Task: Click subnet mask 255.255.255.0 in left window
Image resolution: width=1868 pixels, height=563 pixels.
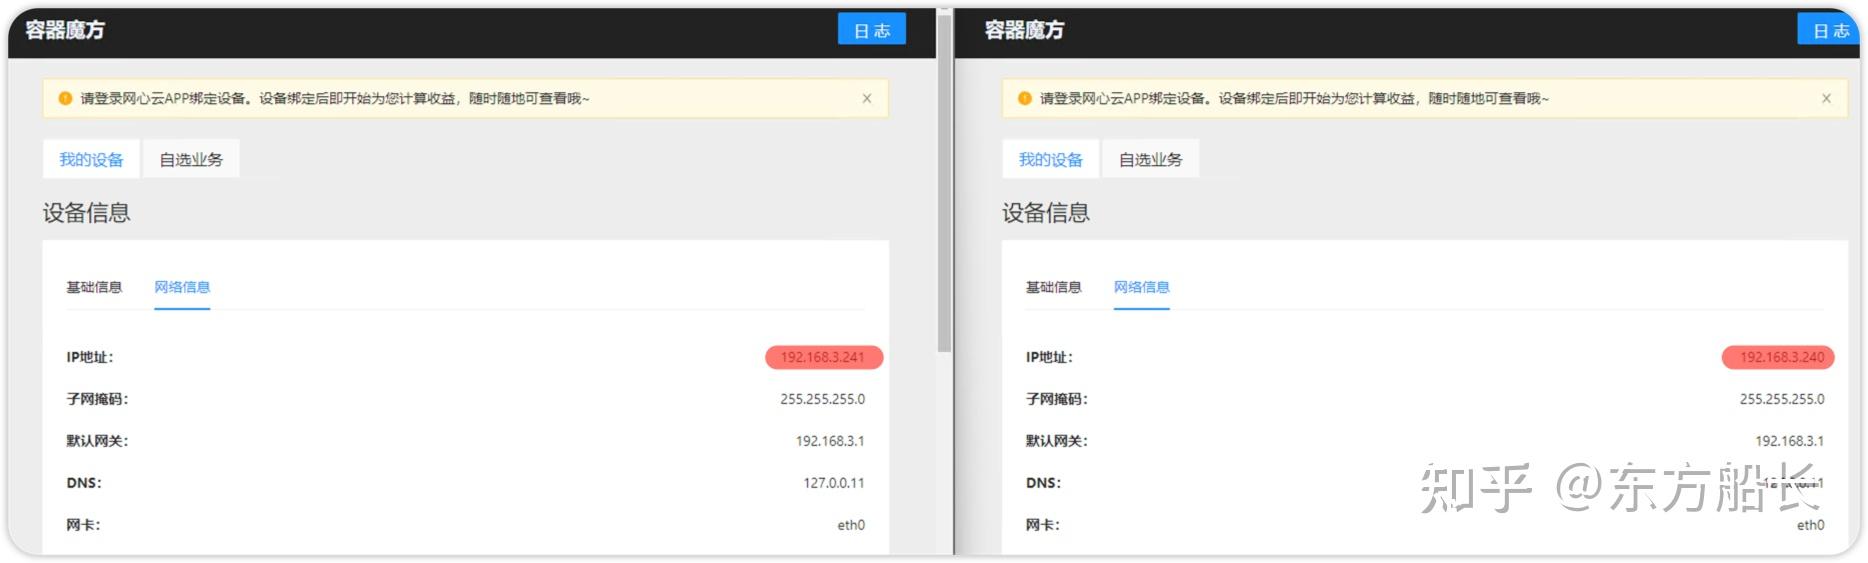Action: click(822, 399)
